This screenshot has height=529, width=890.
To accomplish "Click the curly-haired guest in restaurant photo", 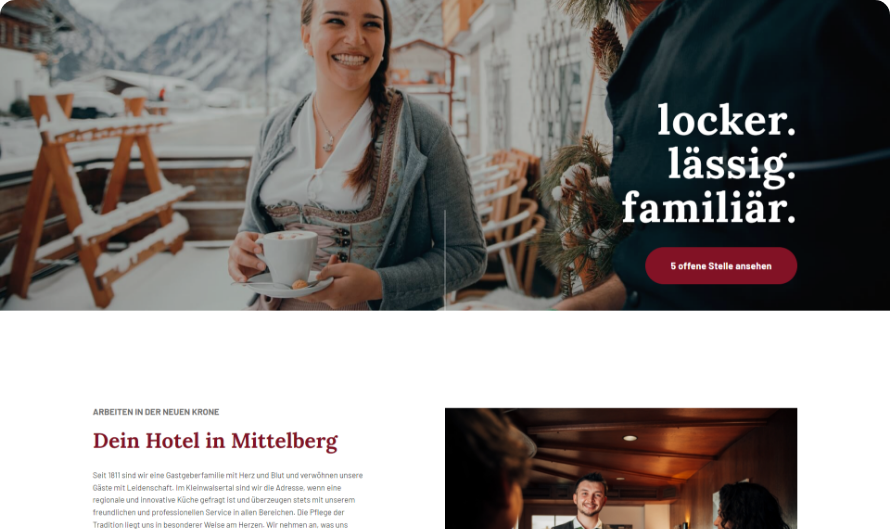I will (x=751, y=506).
